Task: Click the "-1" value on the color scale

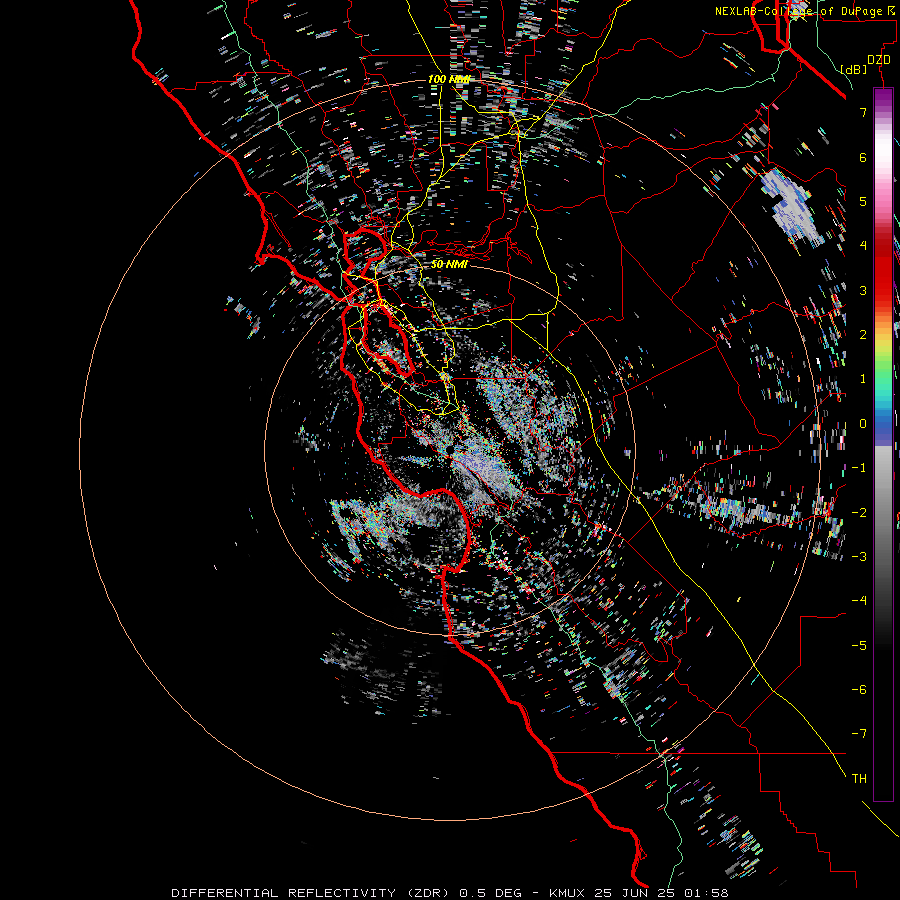Action: [859, 468]
